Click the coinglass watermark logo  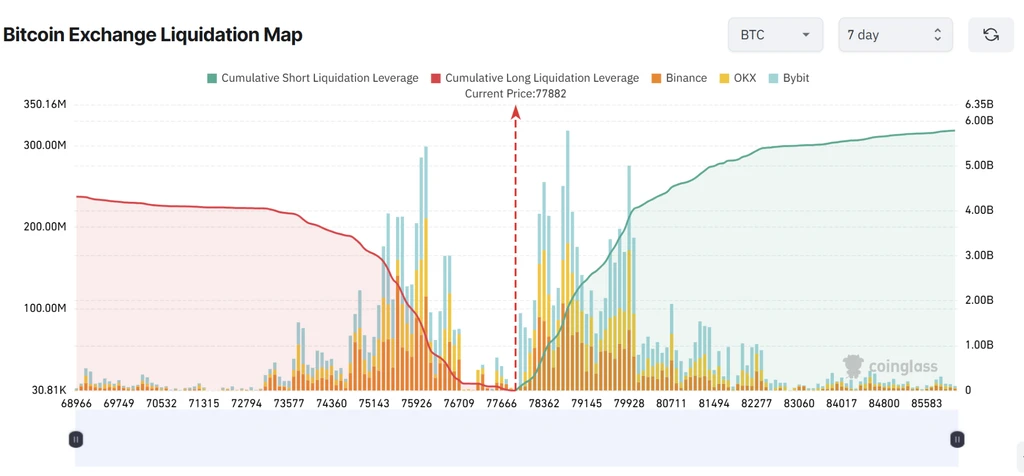(889, 366)
